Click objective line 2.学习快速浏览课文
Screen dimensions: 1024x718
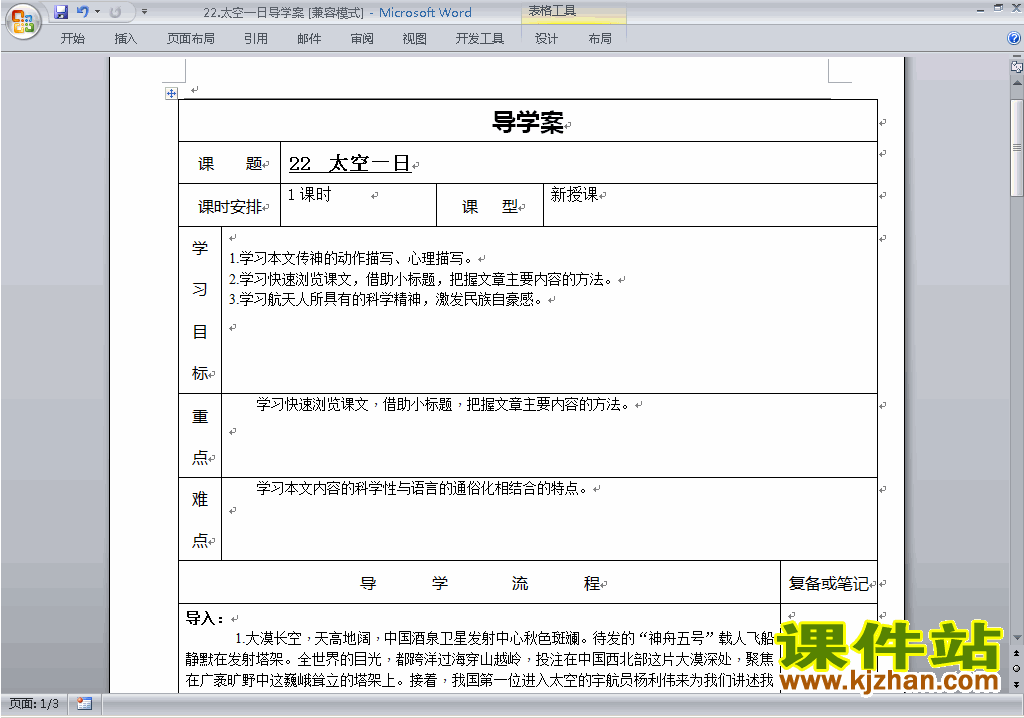tap(421, 280)
